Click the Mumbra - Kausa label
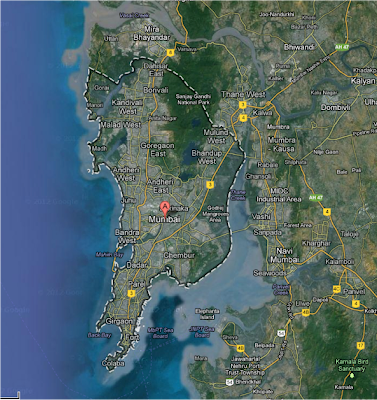377x400 pixels. 281,144
